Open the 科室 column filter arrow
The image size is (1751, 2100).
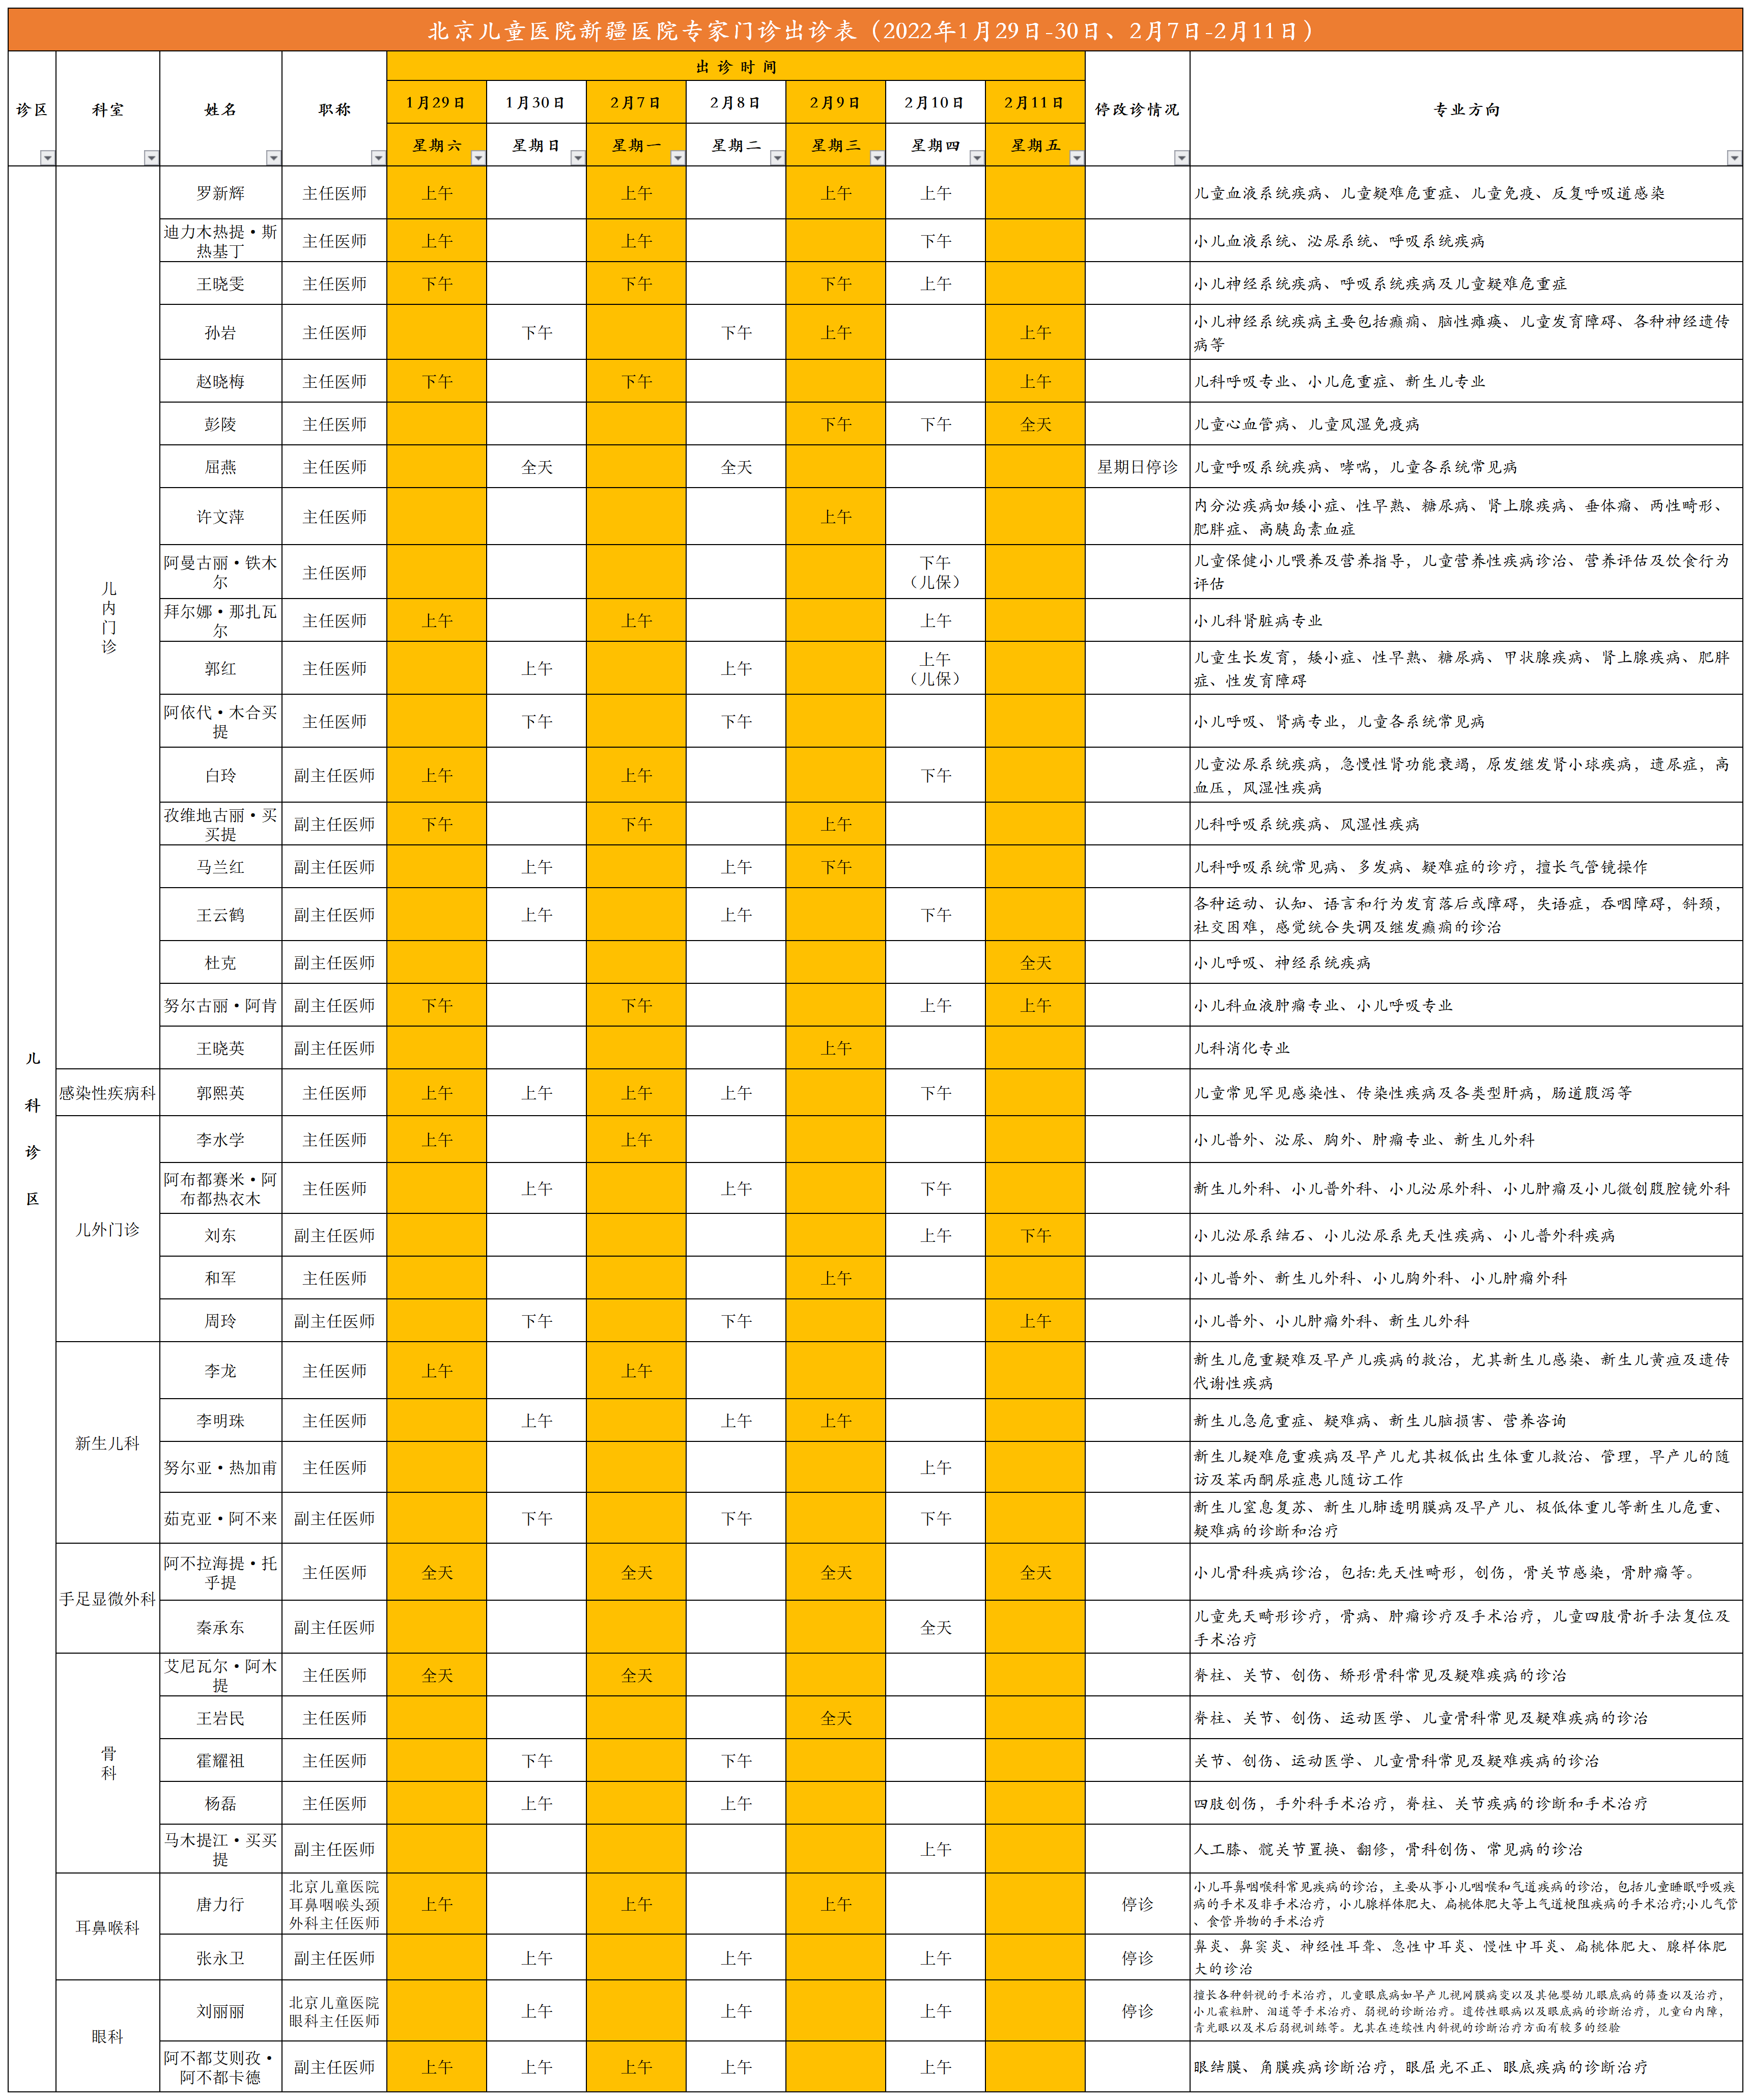click(x=151, y=158)
